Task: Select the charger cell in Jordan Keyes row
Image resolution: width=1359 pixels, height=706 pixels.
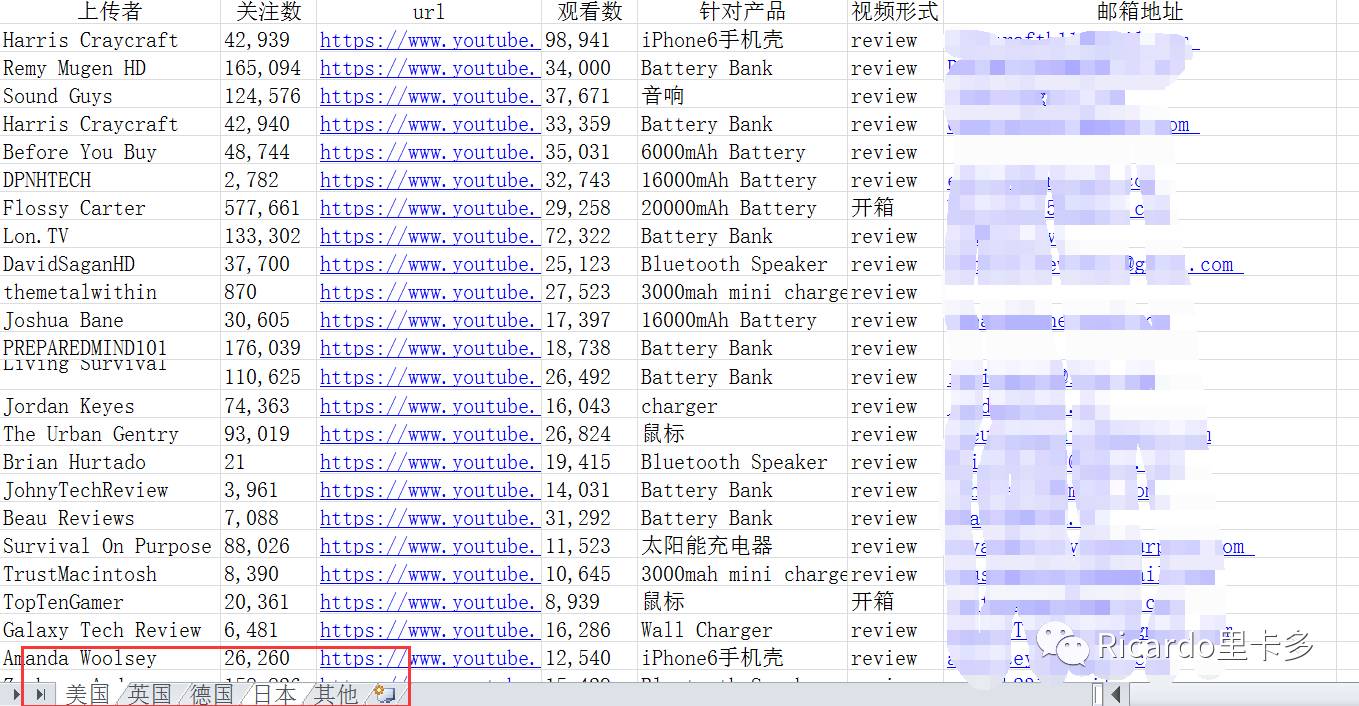Action: click(742, 406)
